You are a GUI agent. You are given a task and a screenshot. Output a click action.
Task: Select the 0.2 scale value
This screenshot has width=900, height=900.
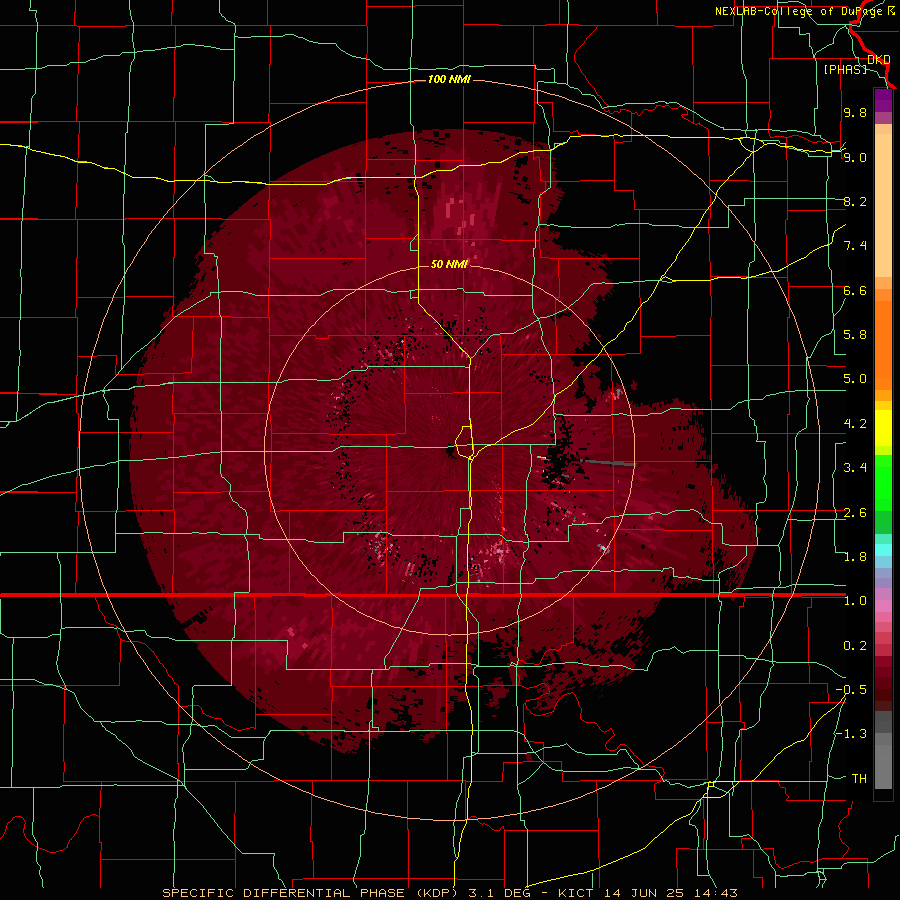(855, 646)
